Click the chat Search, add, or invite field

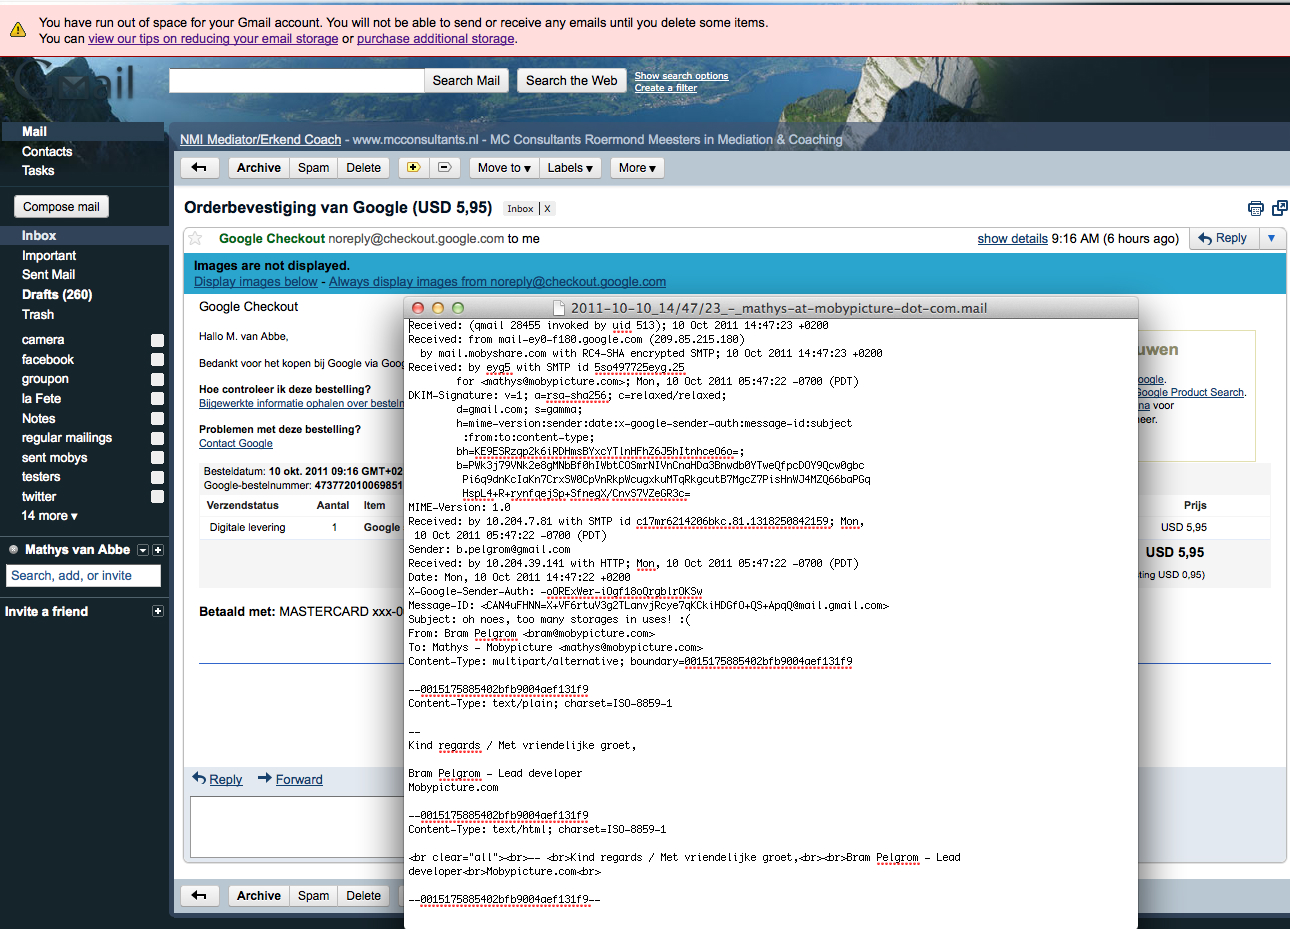(84, 576)
